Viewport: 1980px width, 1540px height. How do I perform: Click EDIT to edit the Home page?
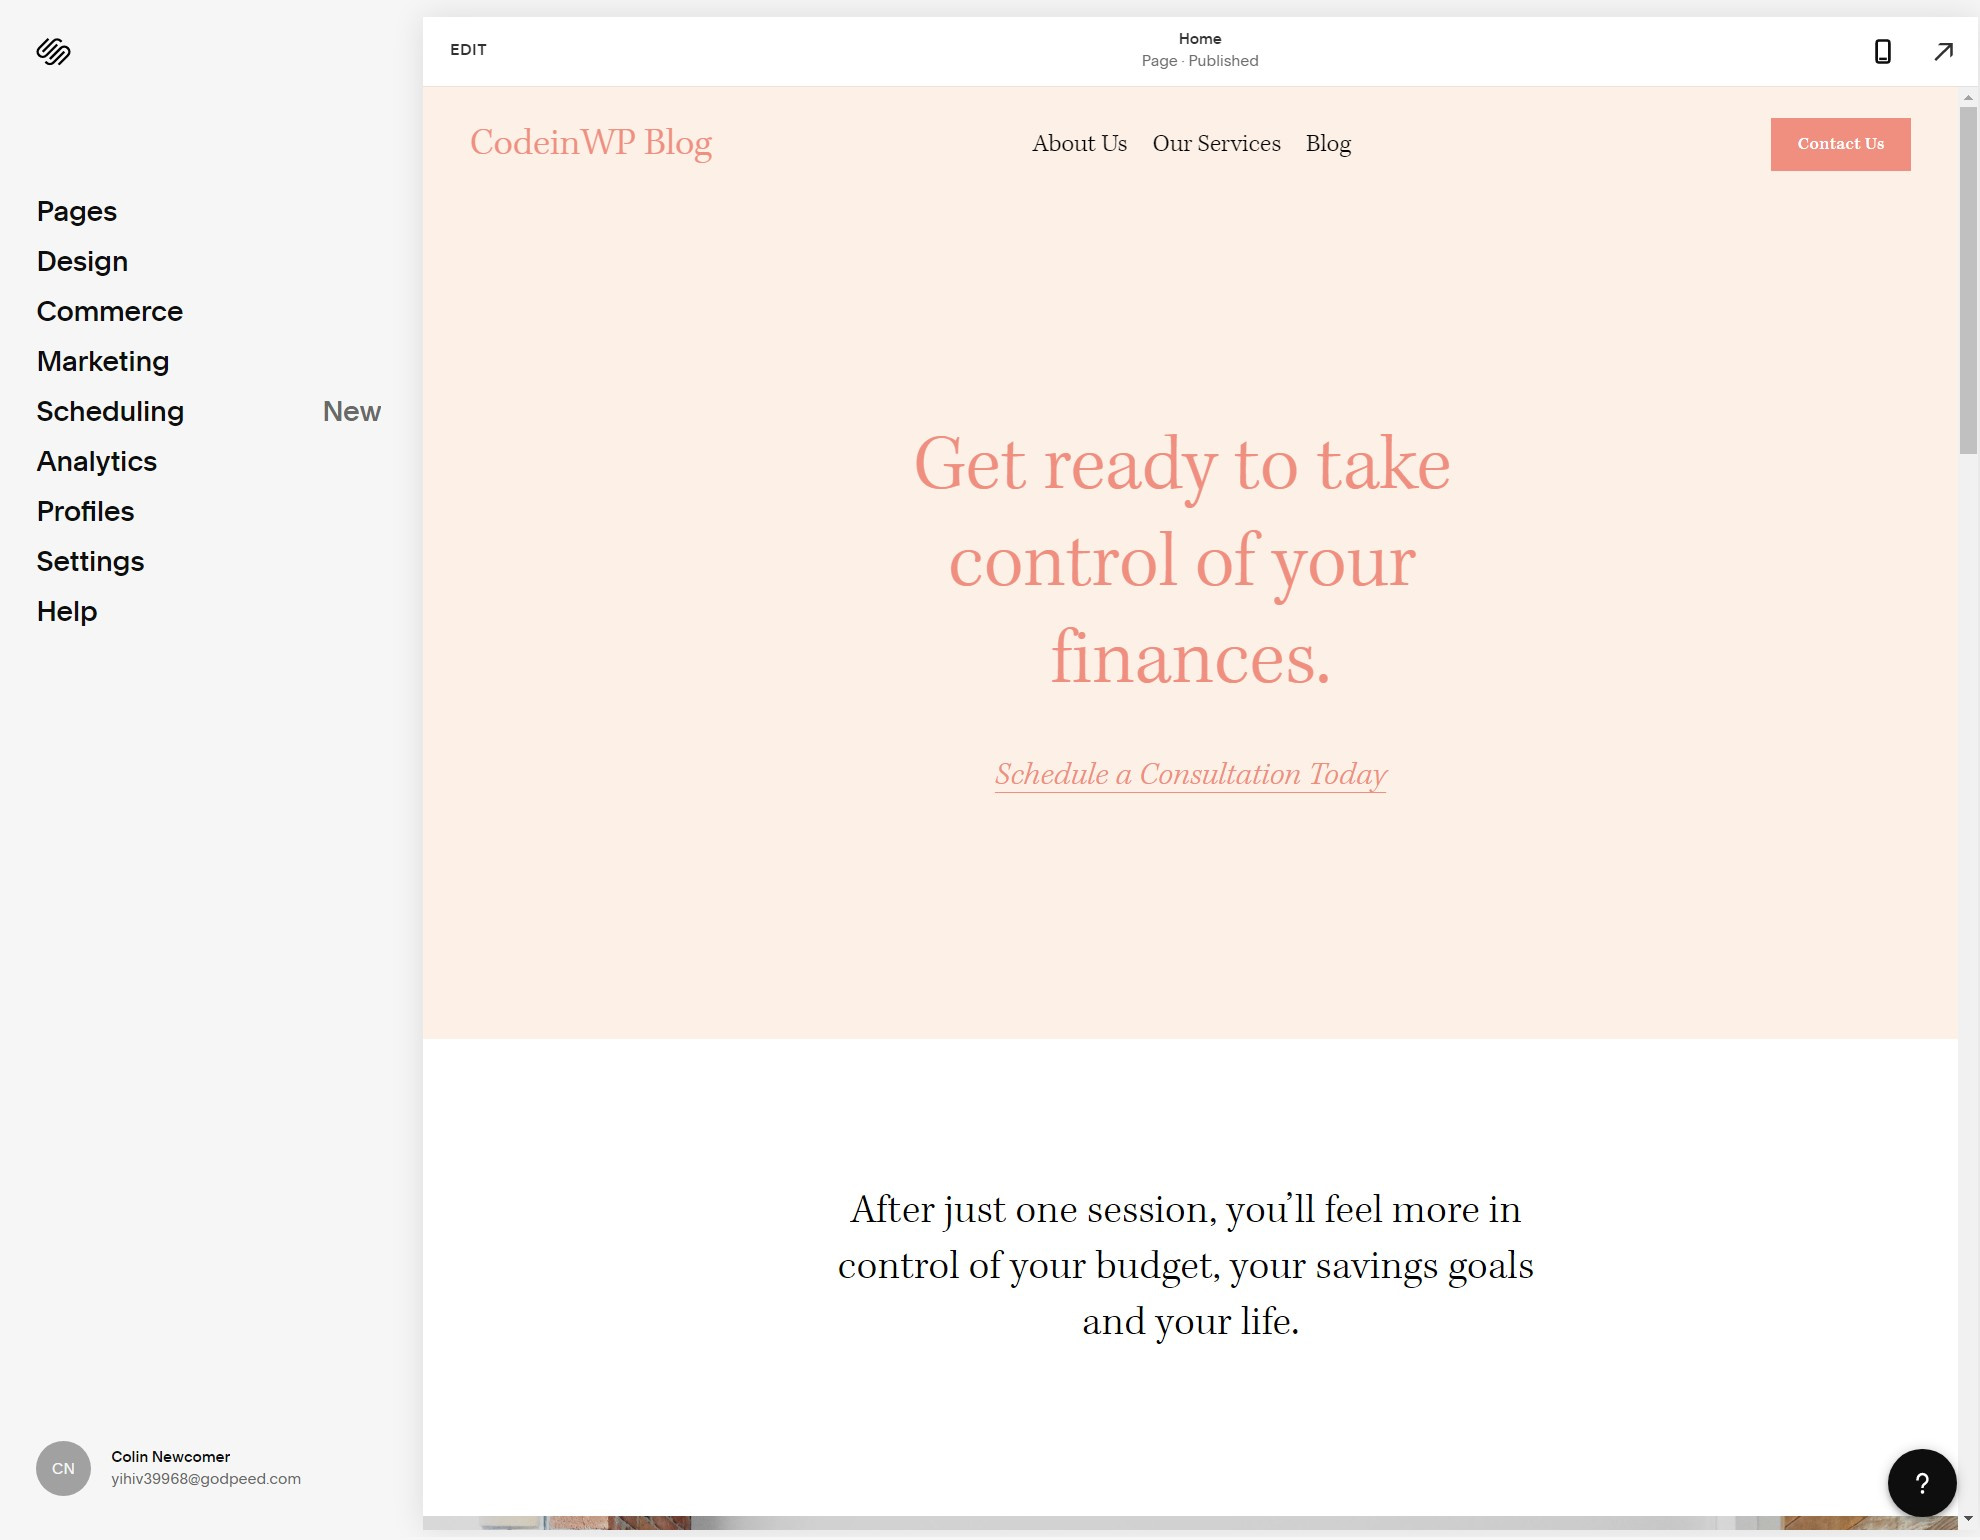pos(468,49)
